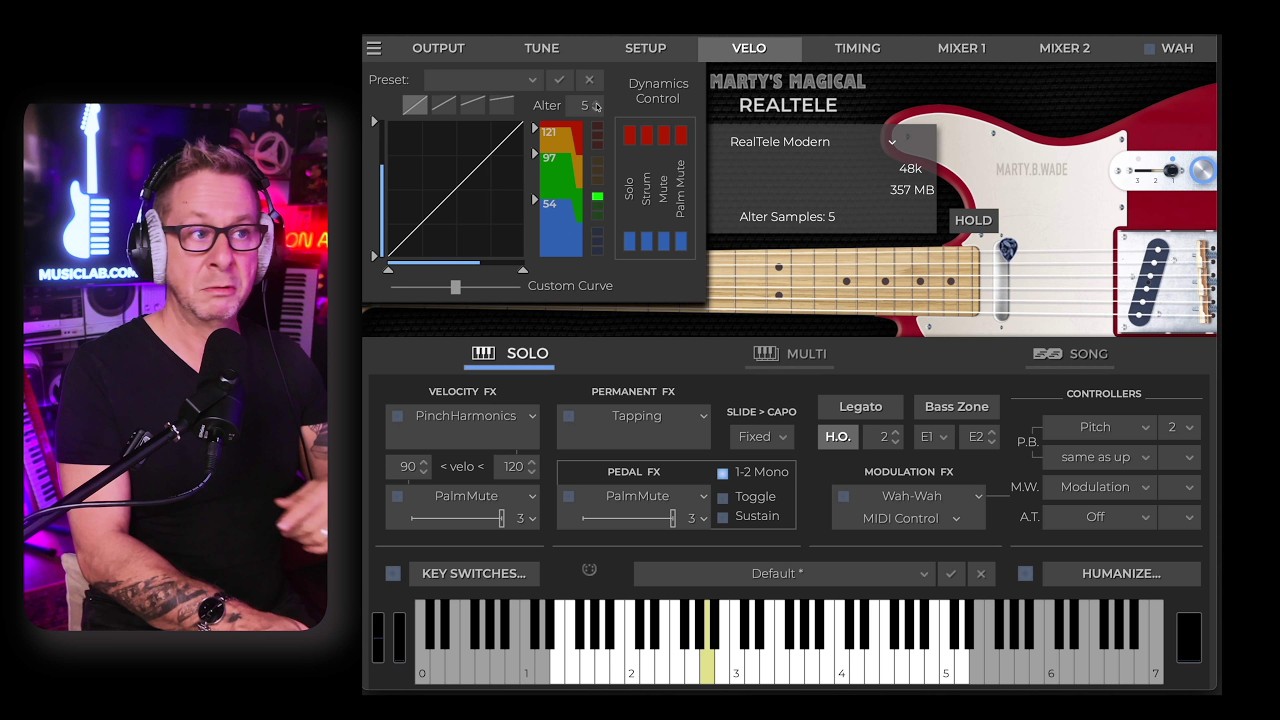
Task: Enable the pedal Toggle checkbox
Action: point(723,497)
